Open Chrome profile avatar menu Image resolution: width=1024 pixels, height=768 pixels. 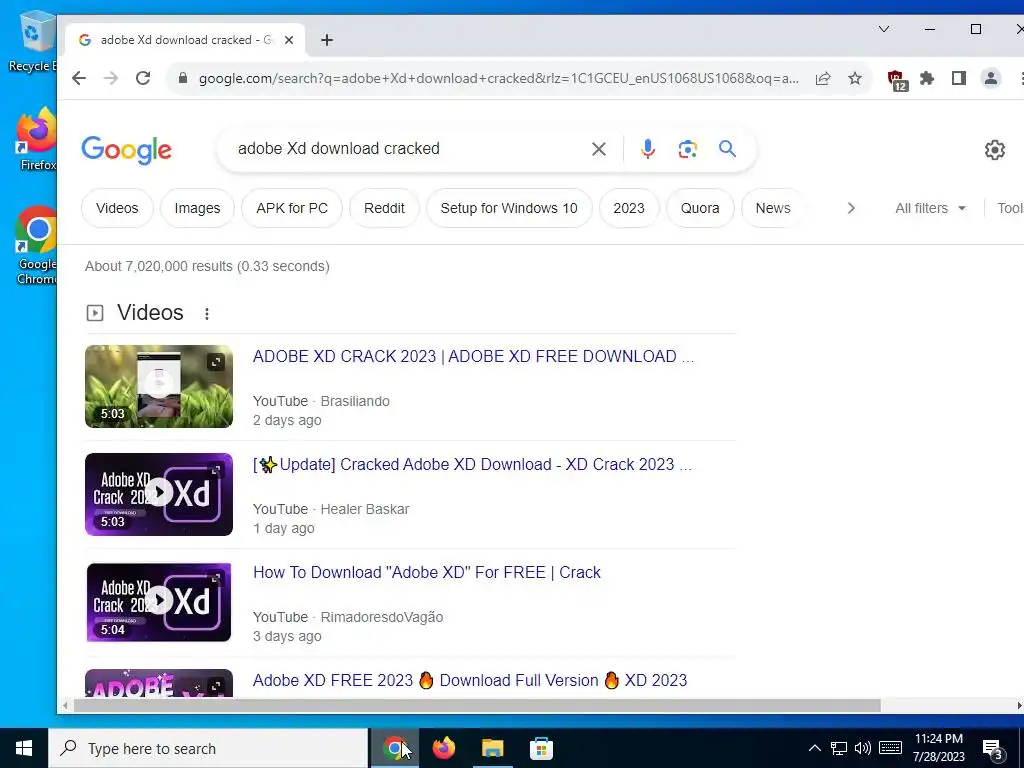991,78
